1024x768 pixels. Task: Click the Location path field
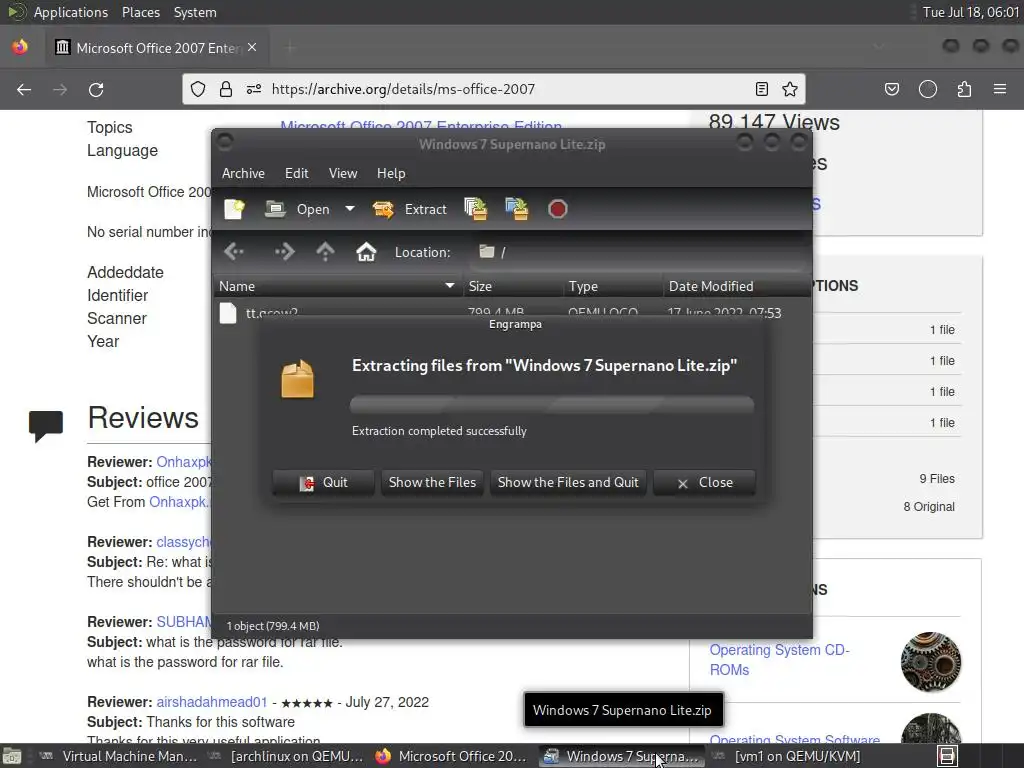pyautogui.click(x=639, y=252)
